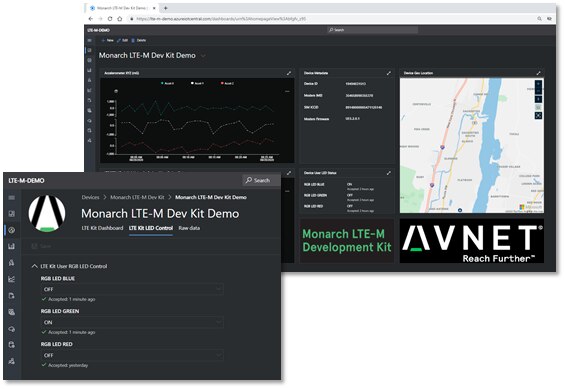The width and height of the screenshot is (565, 389).
Task: Click New in dashboard toolbar
Action: point(107,40)
